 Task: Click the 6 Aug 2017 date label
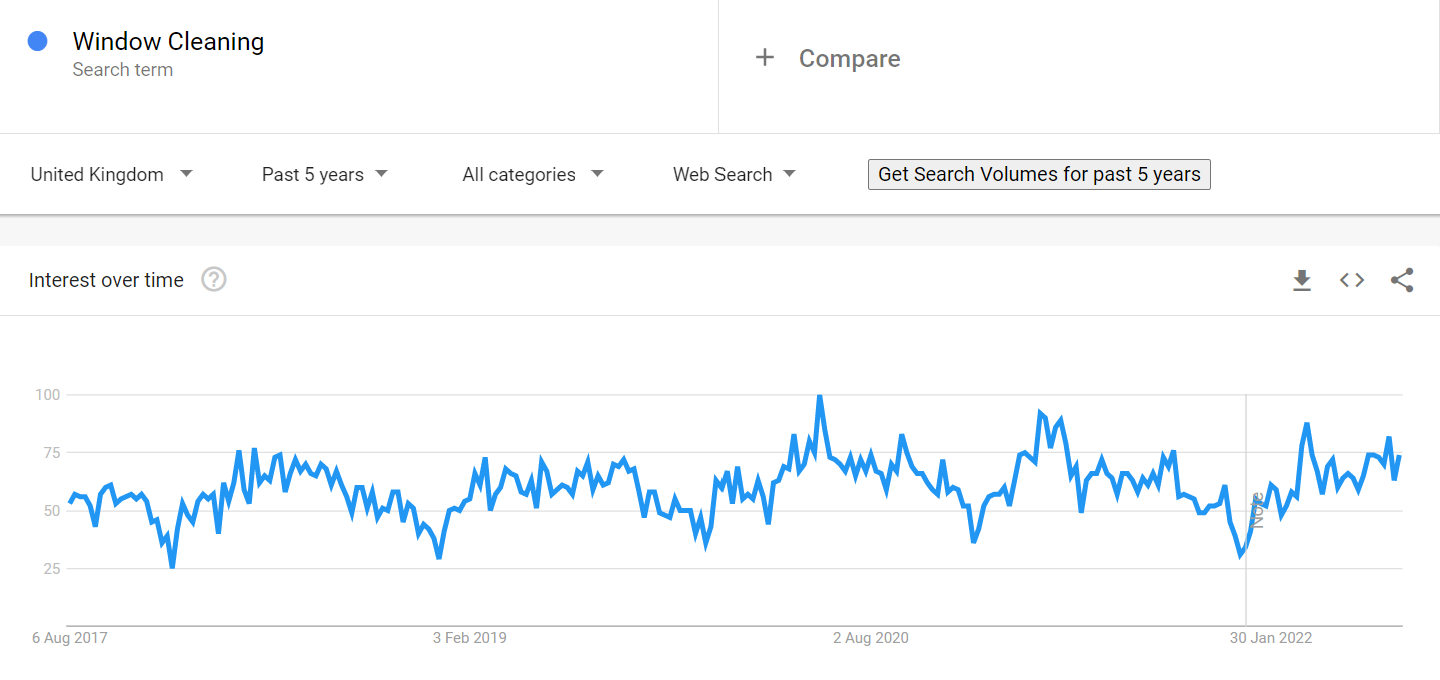point(69,638)
